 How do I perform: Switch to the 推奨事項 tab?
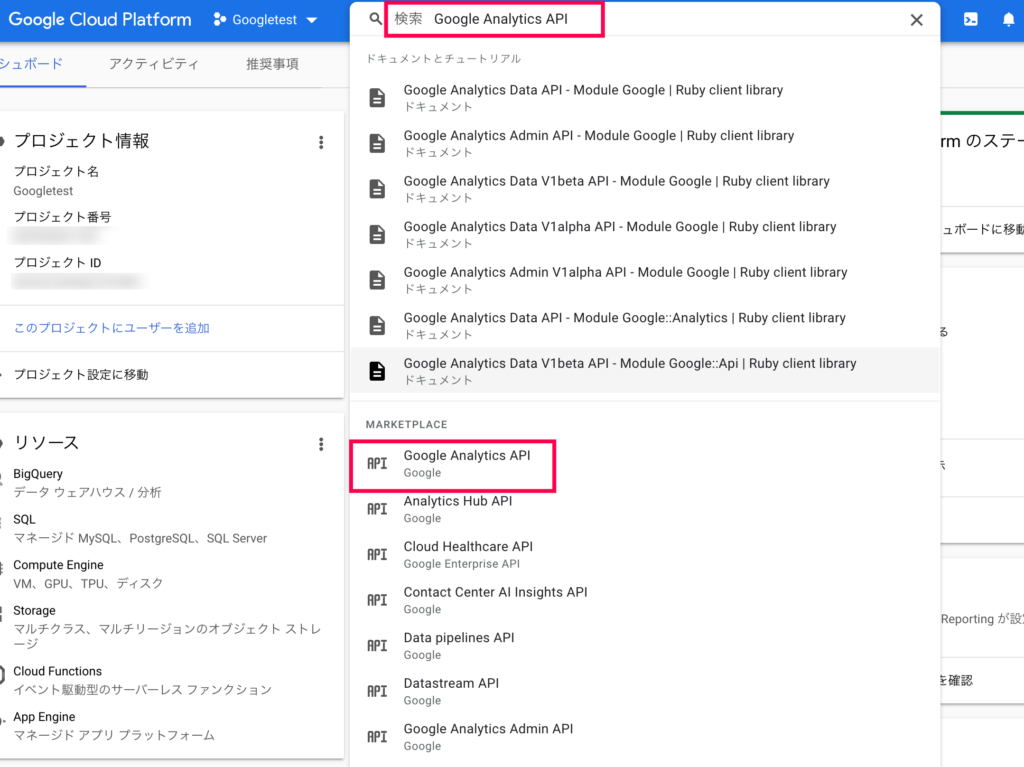tap(272, 64)
